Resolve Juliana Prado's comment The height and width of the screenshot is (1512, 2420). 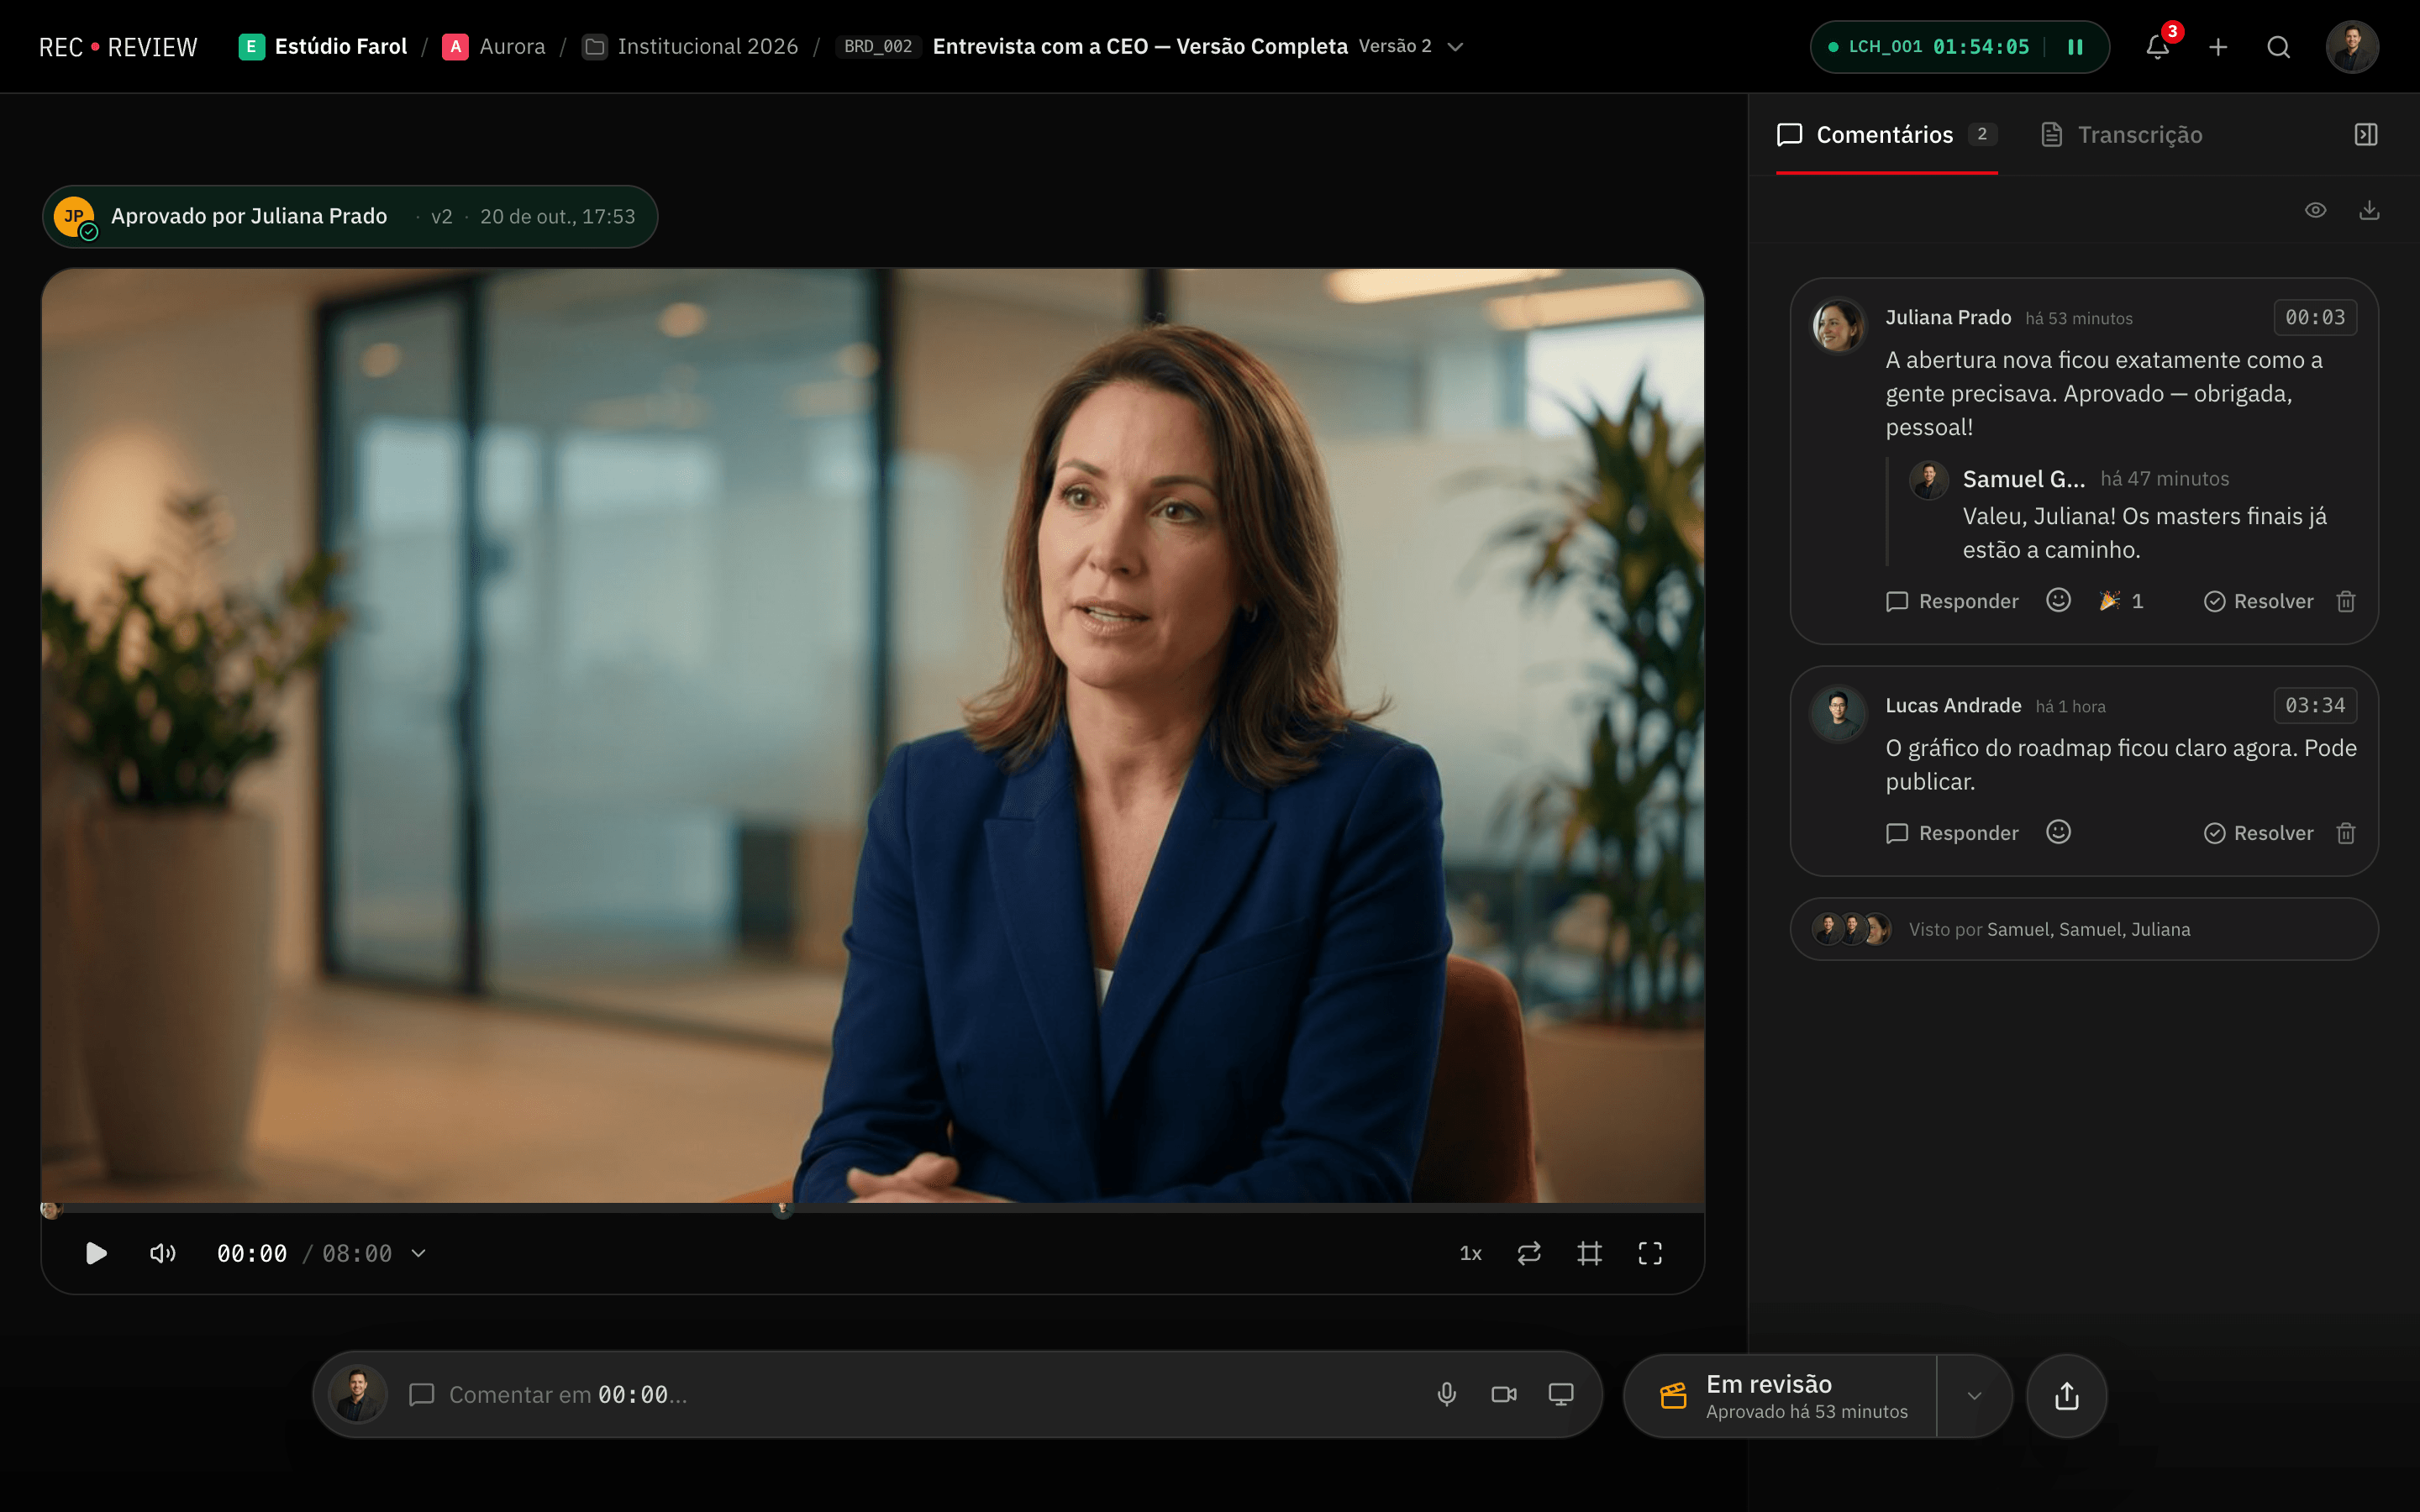pyautogui.click(x=2258, y=601)
